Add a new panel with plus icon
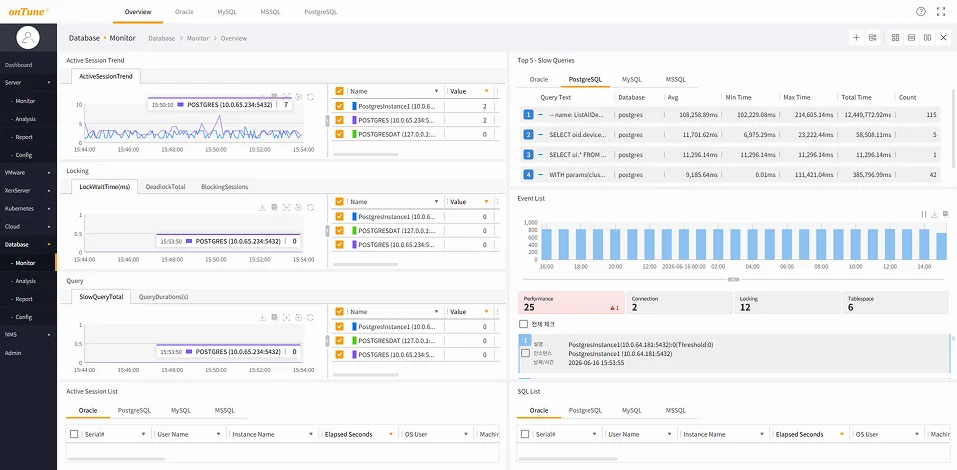 click(x=856, y=38)
